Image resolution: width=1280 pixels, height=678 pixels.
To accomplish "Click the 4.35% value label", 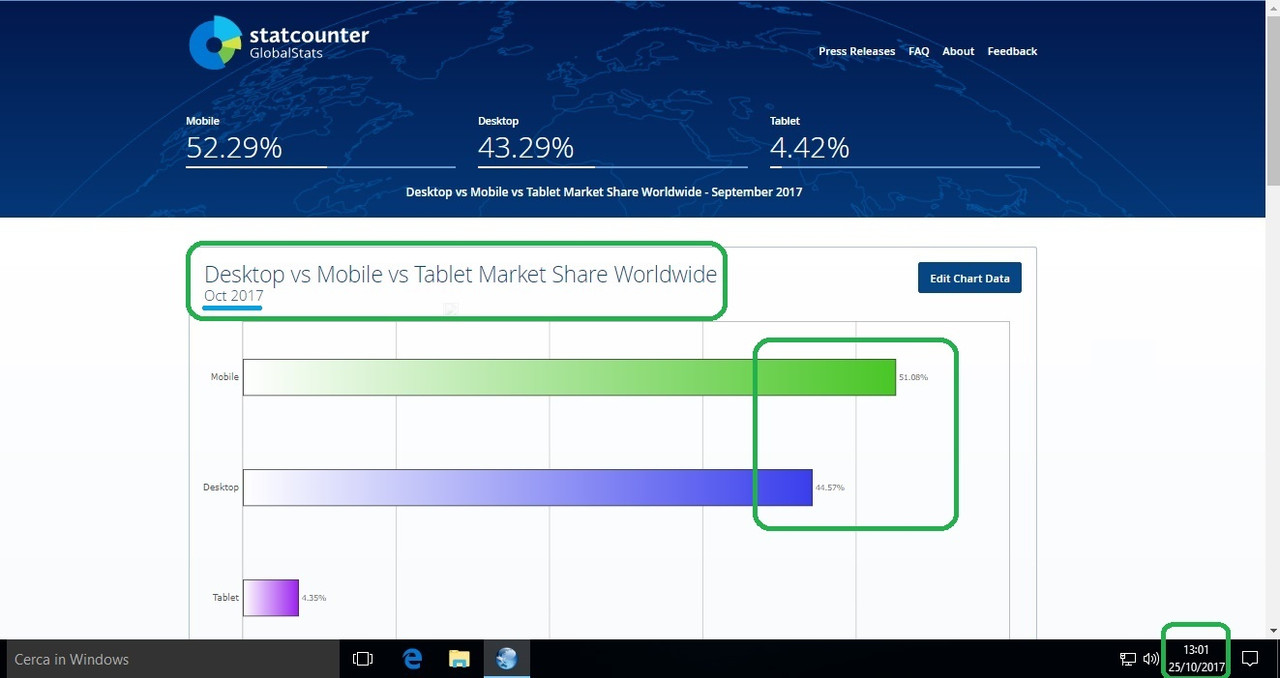I will tap(314, 597).
